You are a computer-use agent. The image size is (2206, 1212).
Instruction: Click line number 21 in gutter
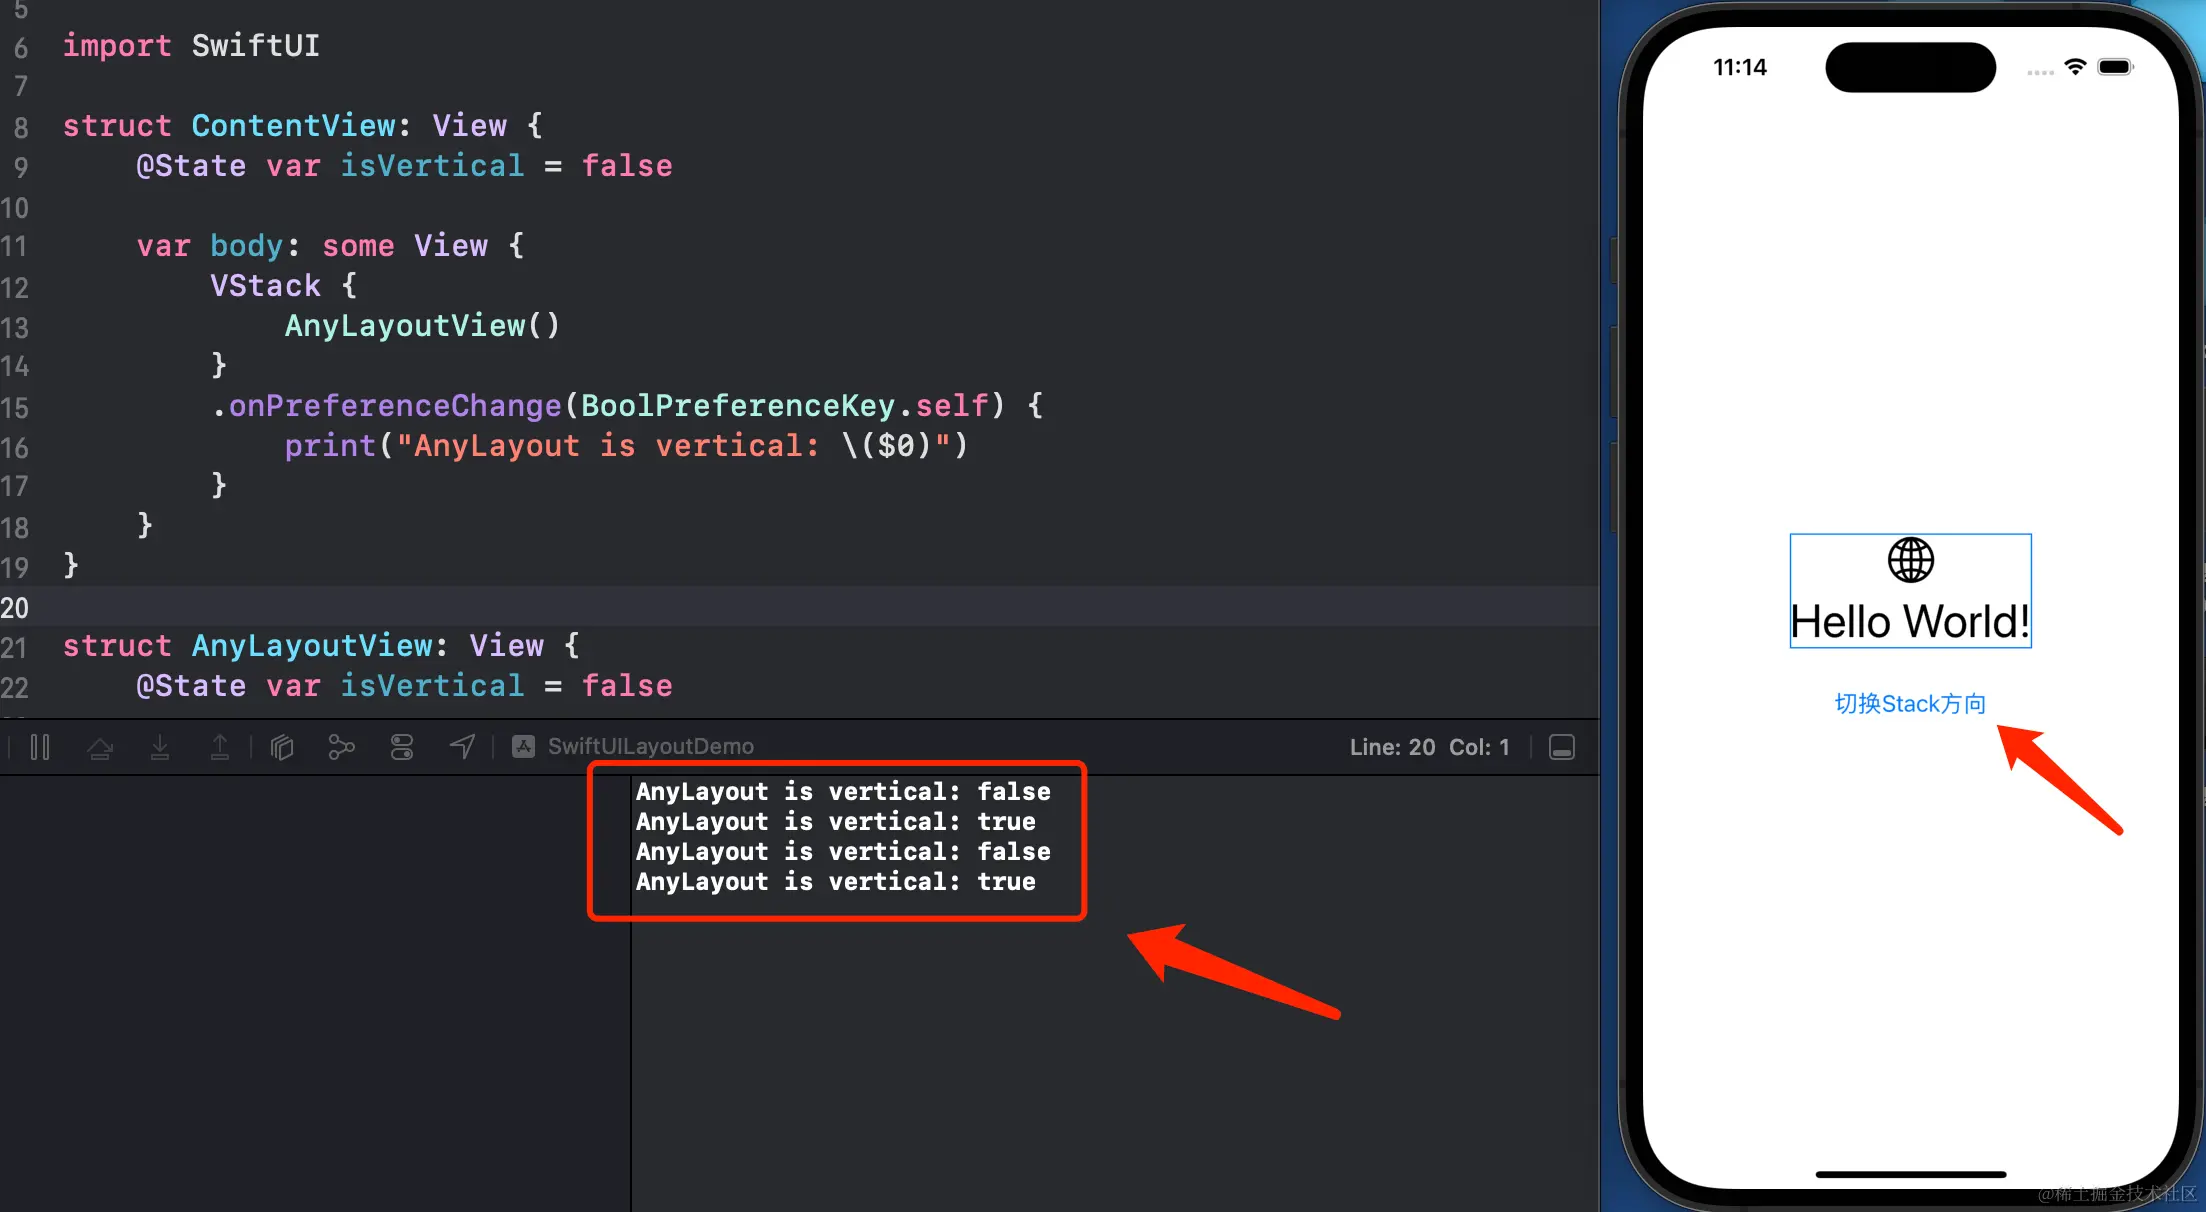click(x=15, y=647)
